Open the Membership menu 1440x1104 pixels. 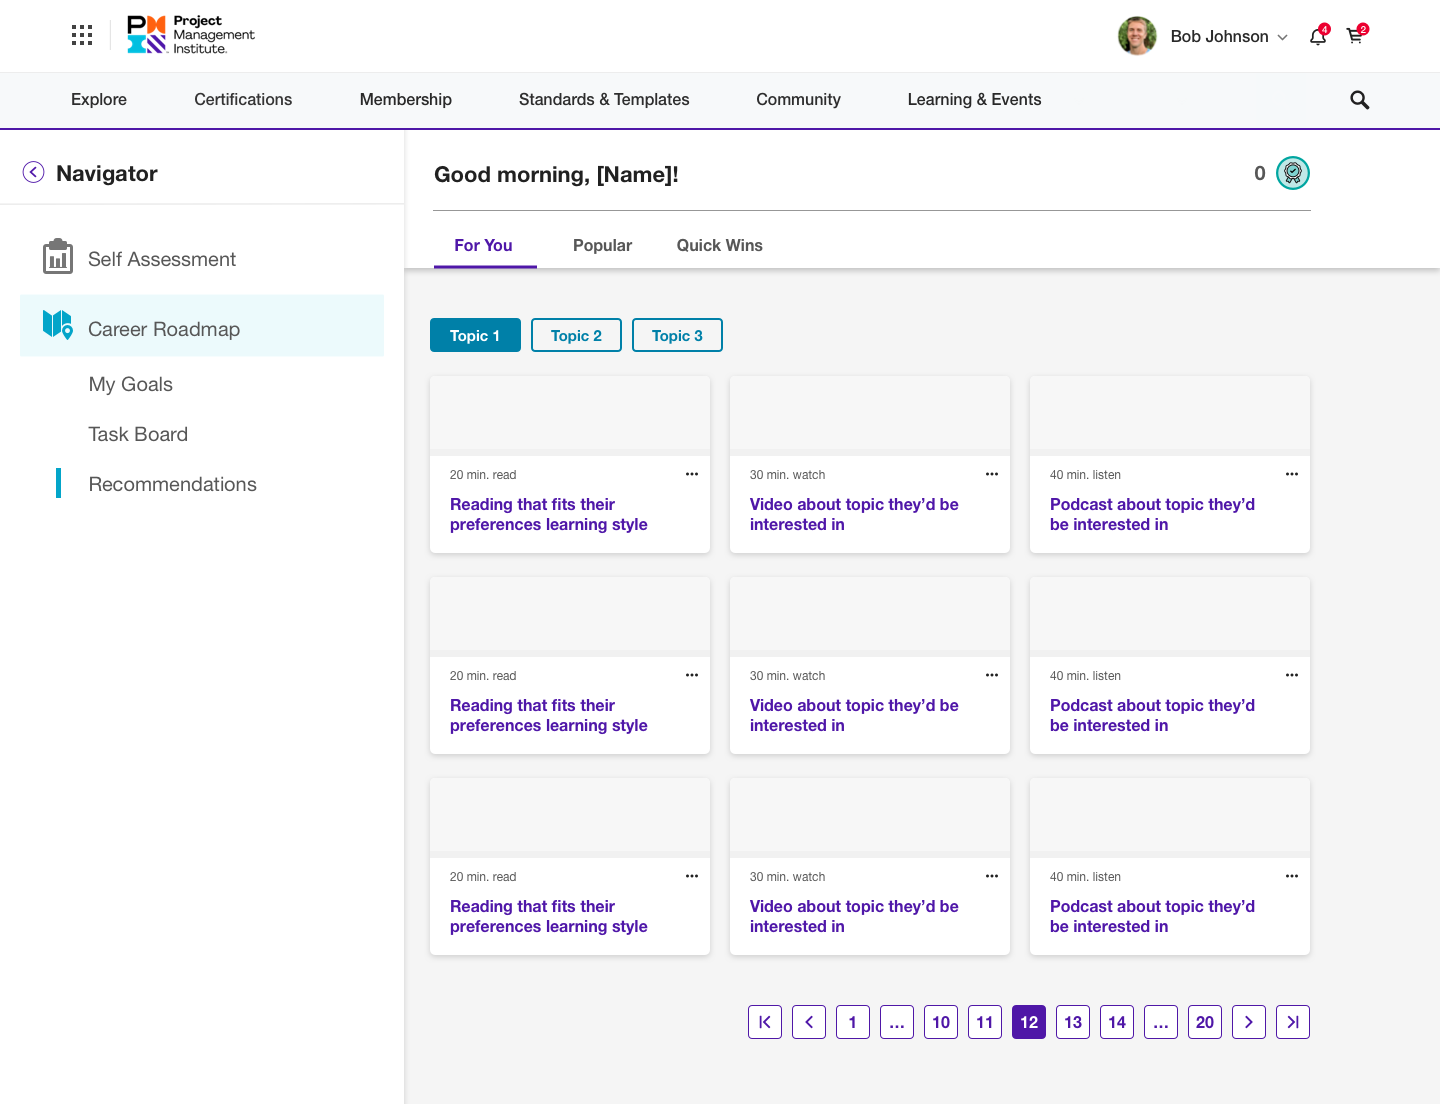pyautogui.click(x=406, y=100)
